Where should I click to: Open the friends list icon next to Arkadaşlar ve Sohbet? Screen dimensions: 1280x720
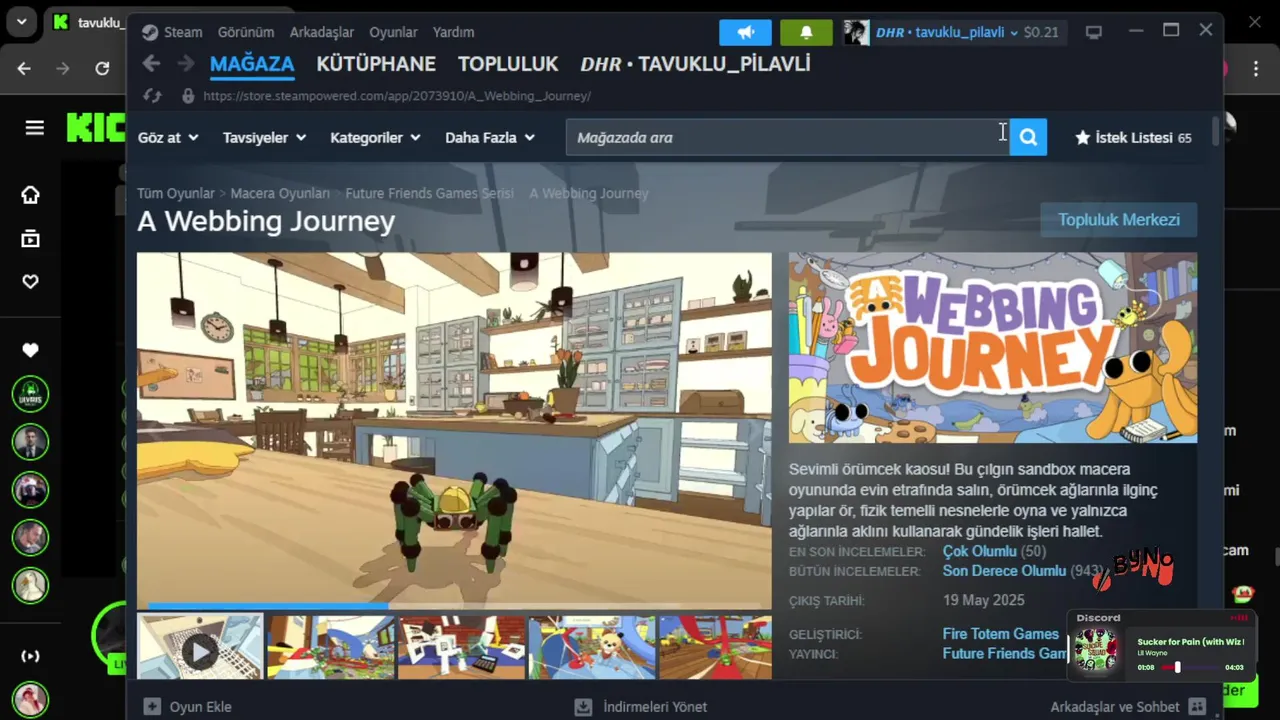pos(1196,706)
